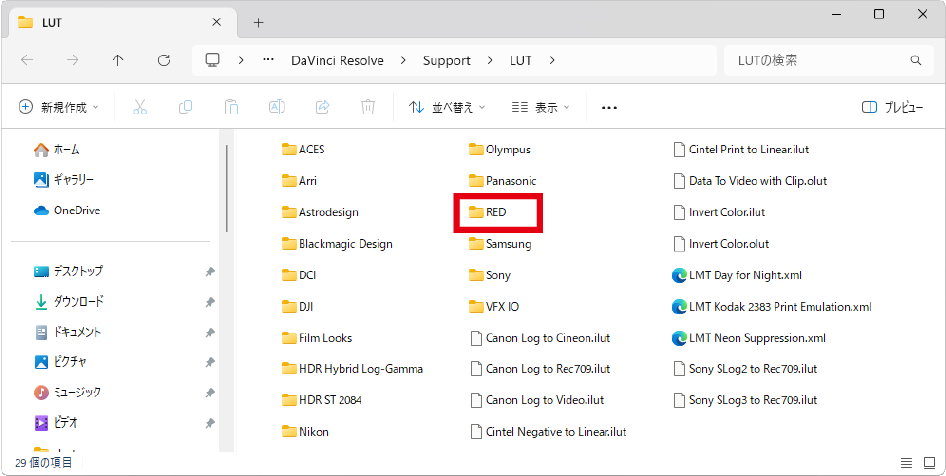Image resolution: width=946 pixels, height=476 pixels.
Task: Open the new tab plus button
Action: [258, 22]
